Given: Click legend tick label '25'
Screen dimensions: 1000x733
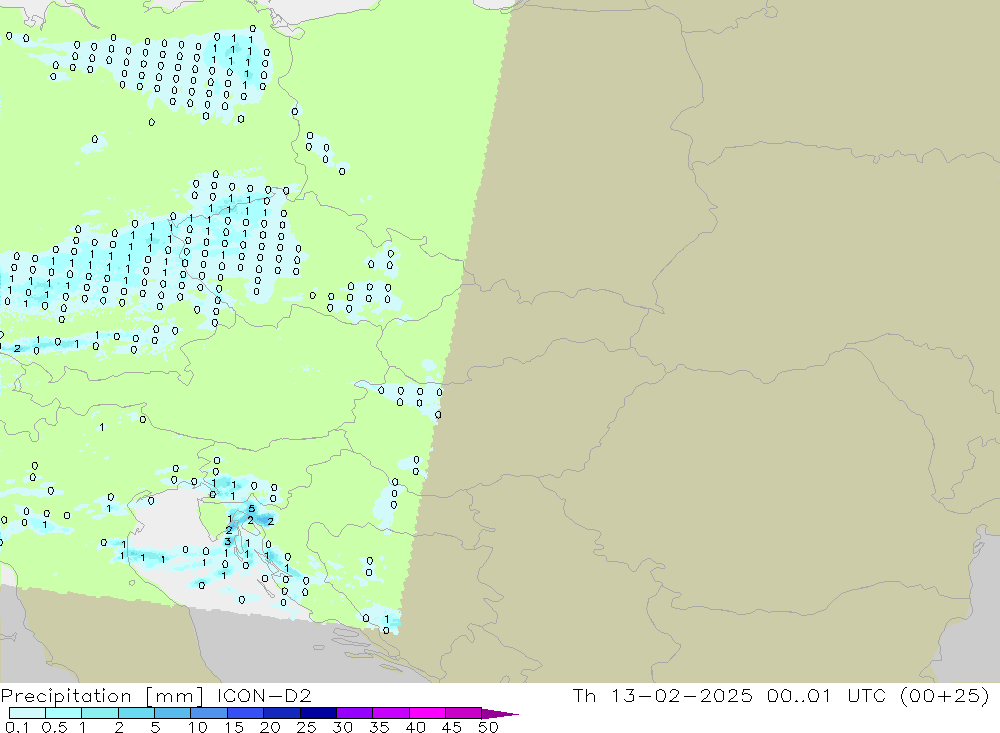Looking at the screenshot, I should point(306,727).
